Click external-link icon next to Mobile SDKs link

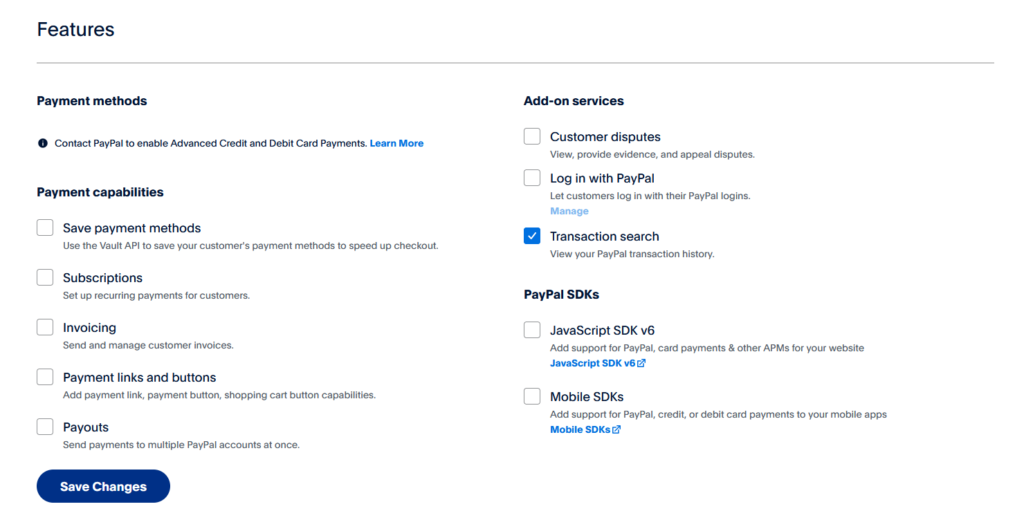(x=616, y=430)
